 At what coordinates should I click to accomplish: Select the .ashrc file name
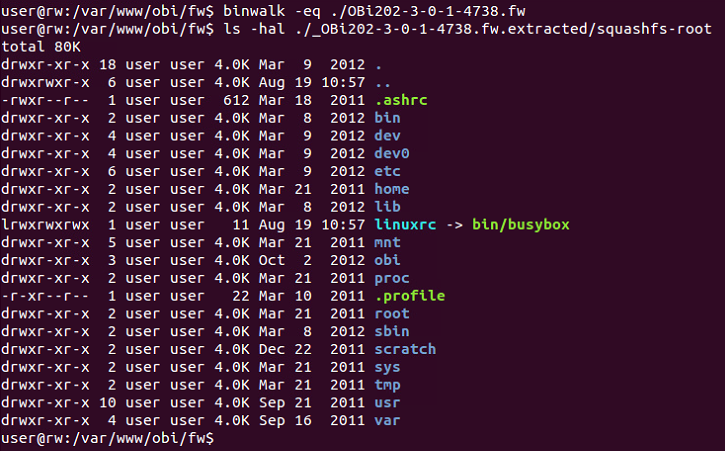click(401, 100)
